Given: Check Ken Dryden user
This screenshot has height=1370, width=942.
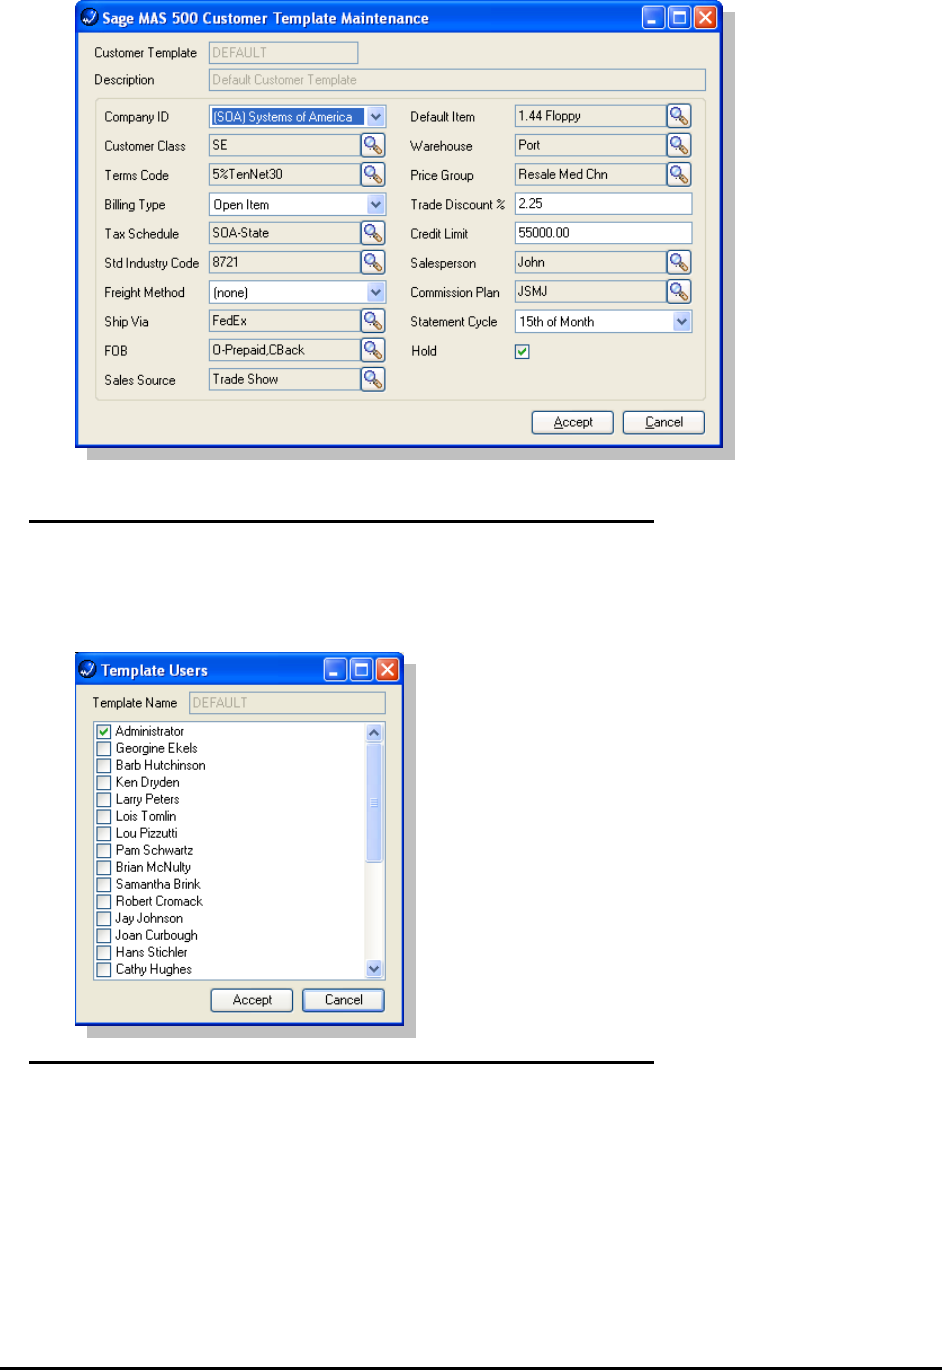Looking at the screenshot, I should (x=104, y=783).
